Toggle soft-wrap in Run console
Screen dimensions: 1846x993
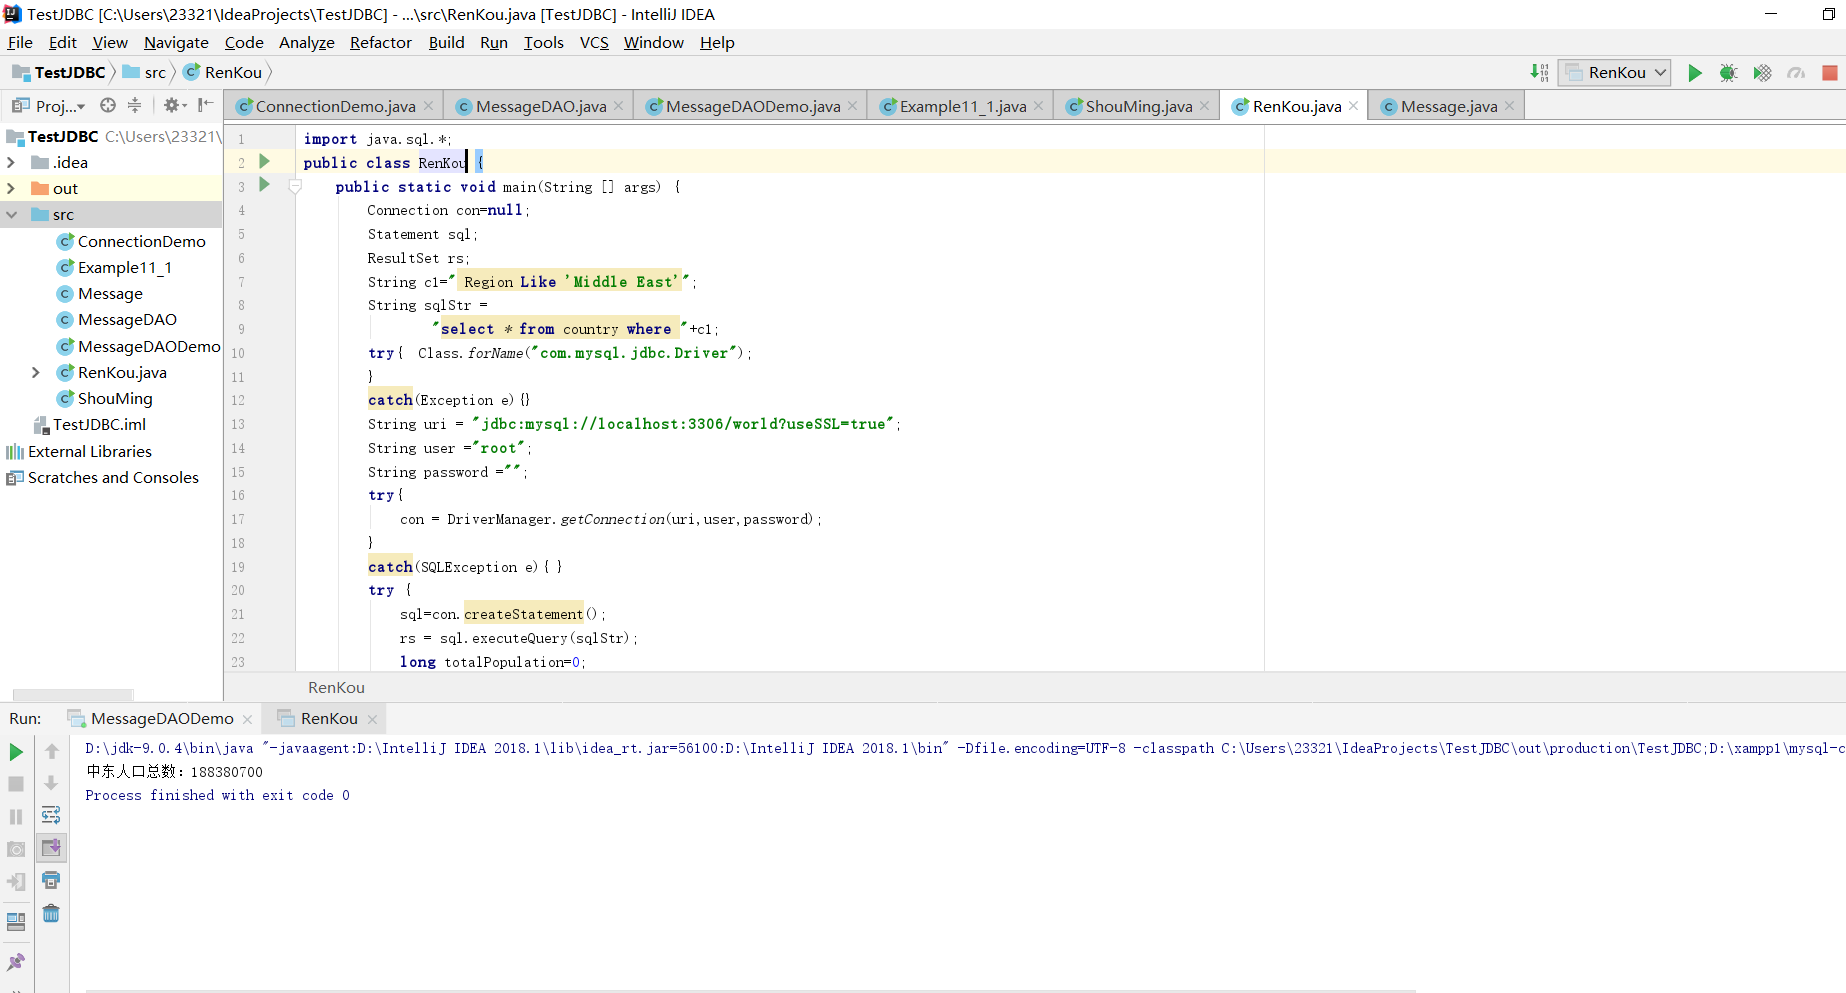(51, 815)
